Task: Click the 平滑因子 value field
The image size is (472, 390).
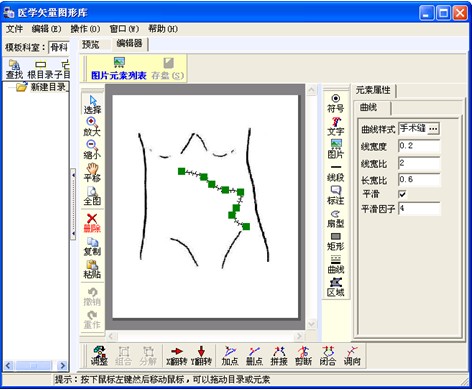Action: coord(419,209)
